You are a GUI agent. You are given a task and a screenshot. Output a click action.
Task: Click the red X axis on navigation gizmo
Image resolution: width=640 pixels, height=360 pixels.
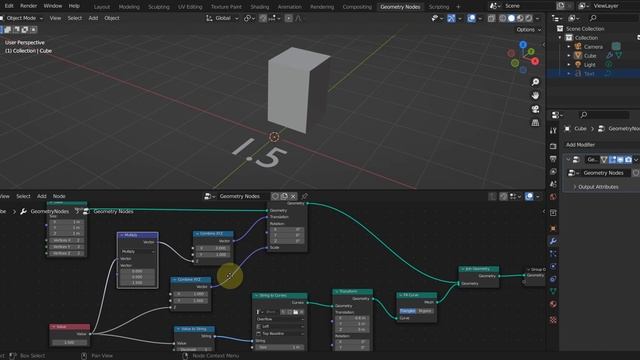coord(535,61)
